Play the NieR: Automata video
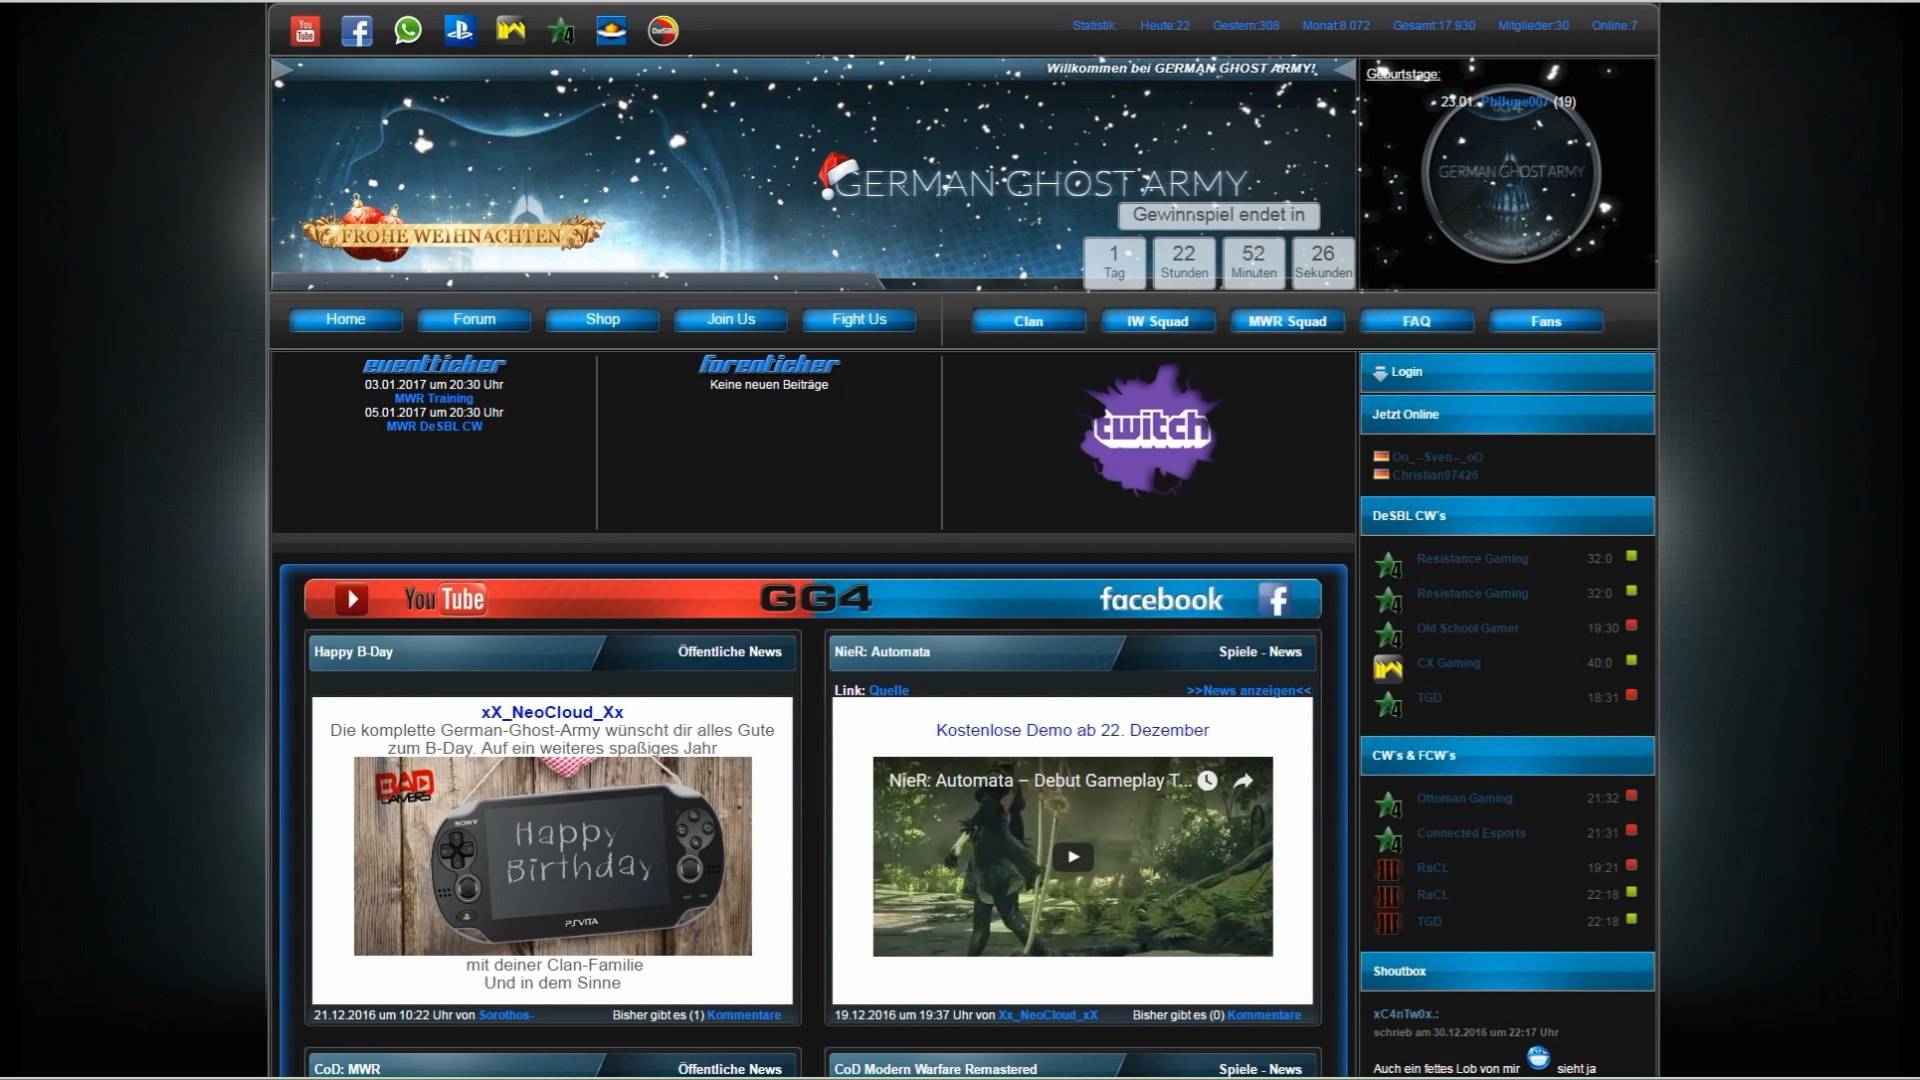 1073,857
